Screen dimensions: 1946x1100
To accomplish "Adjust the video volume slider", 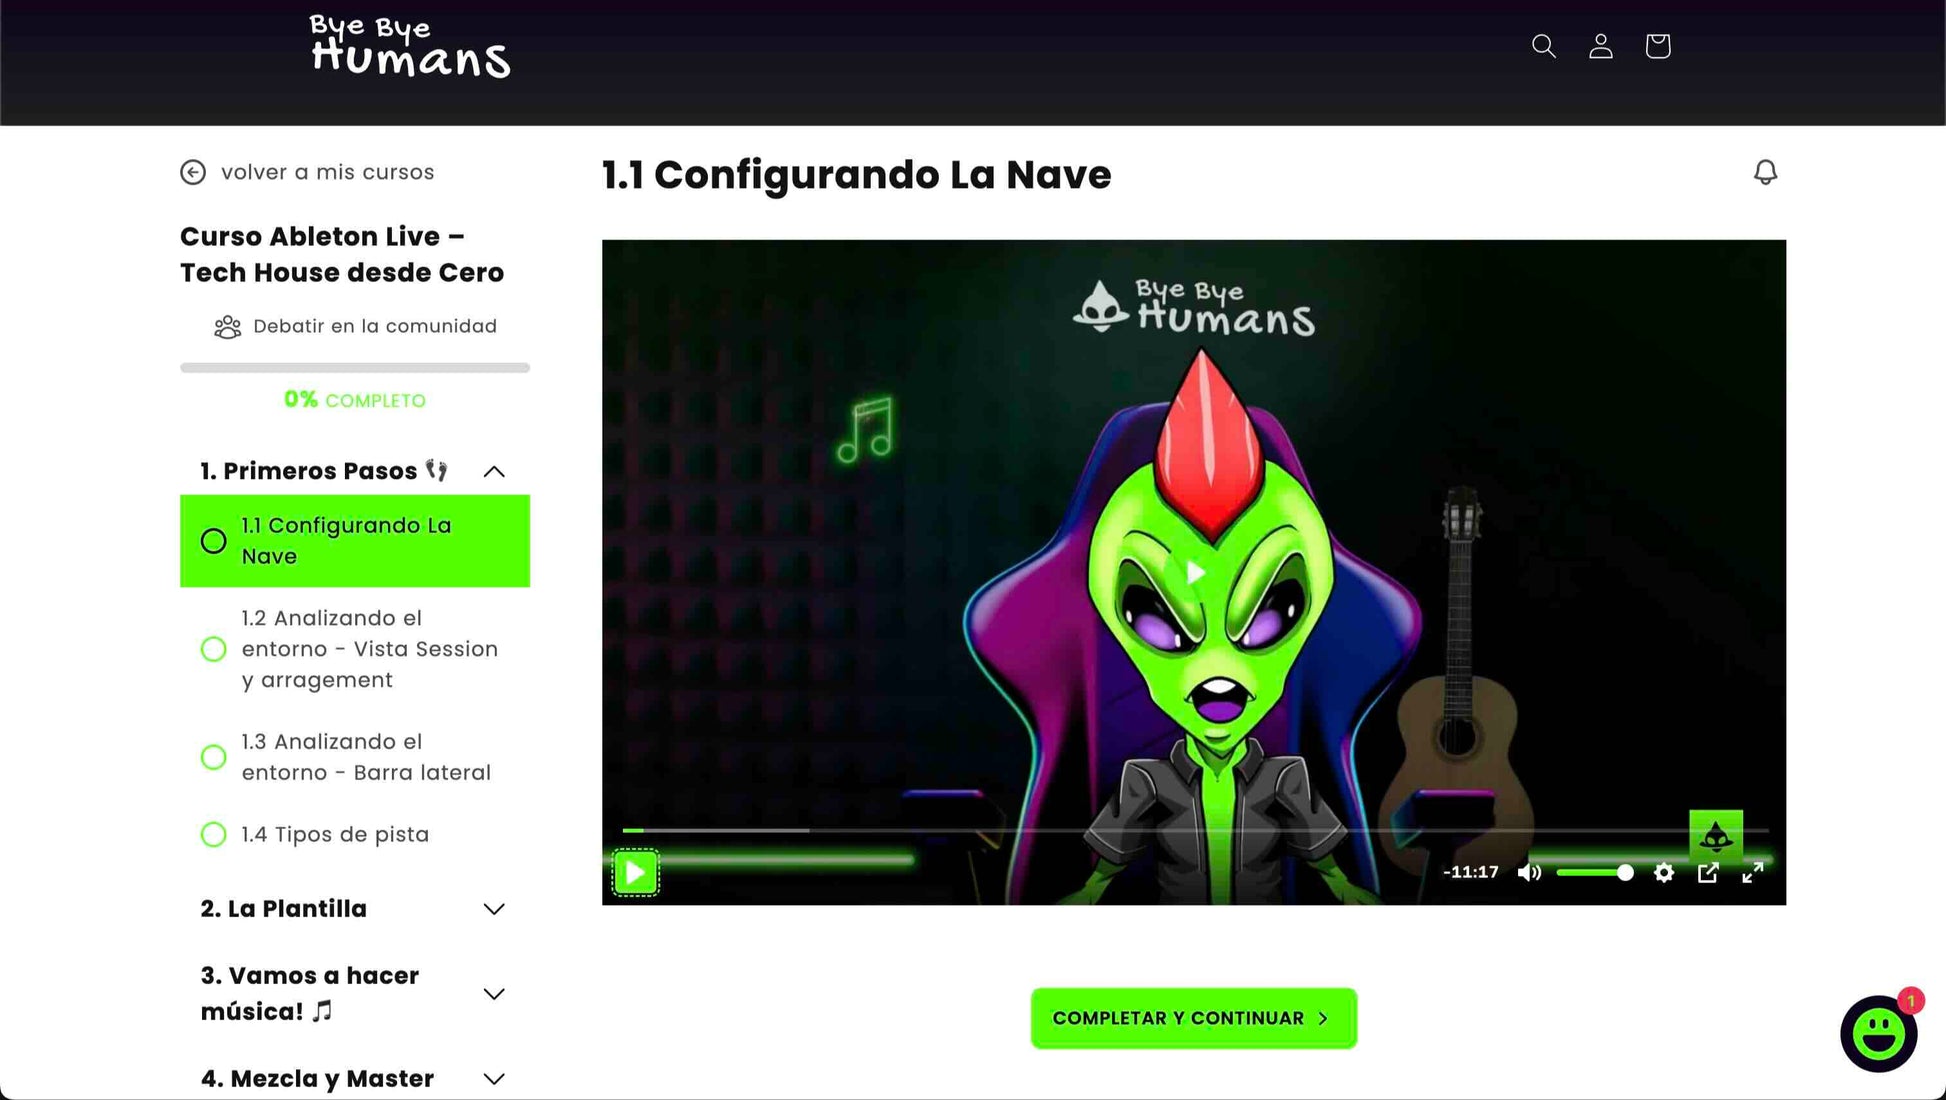I will [1595, 873].
